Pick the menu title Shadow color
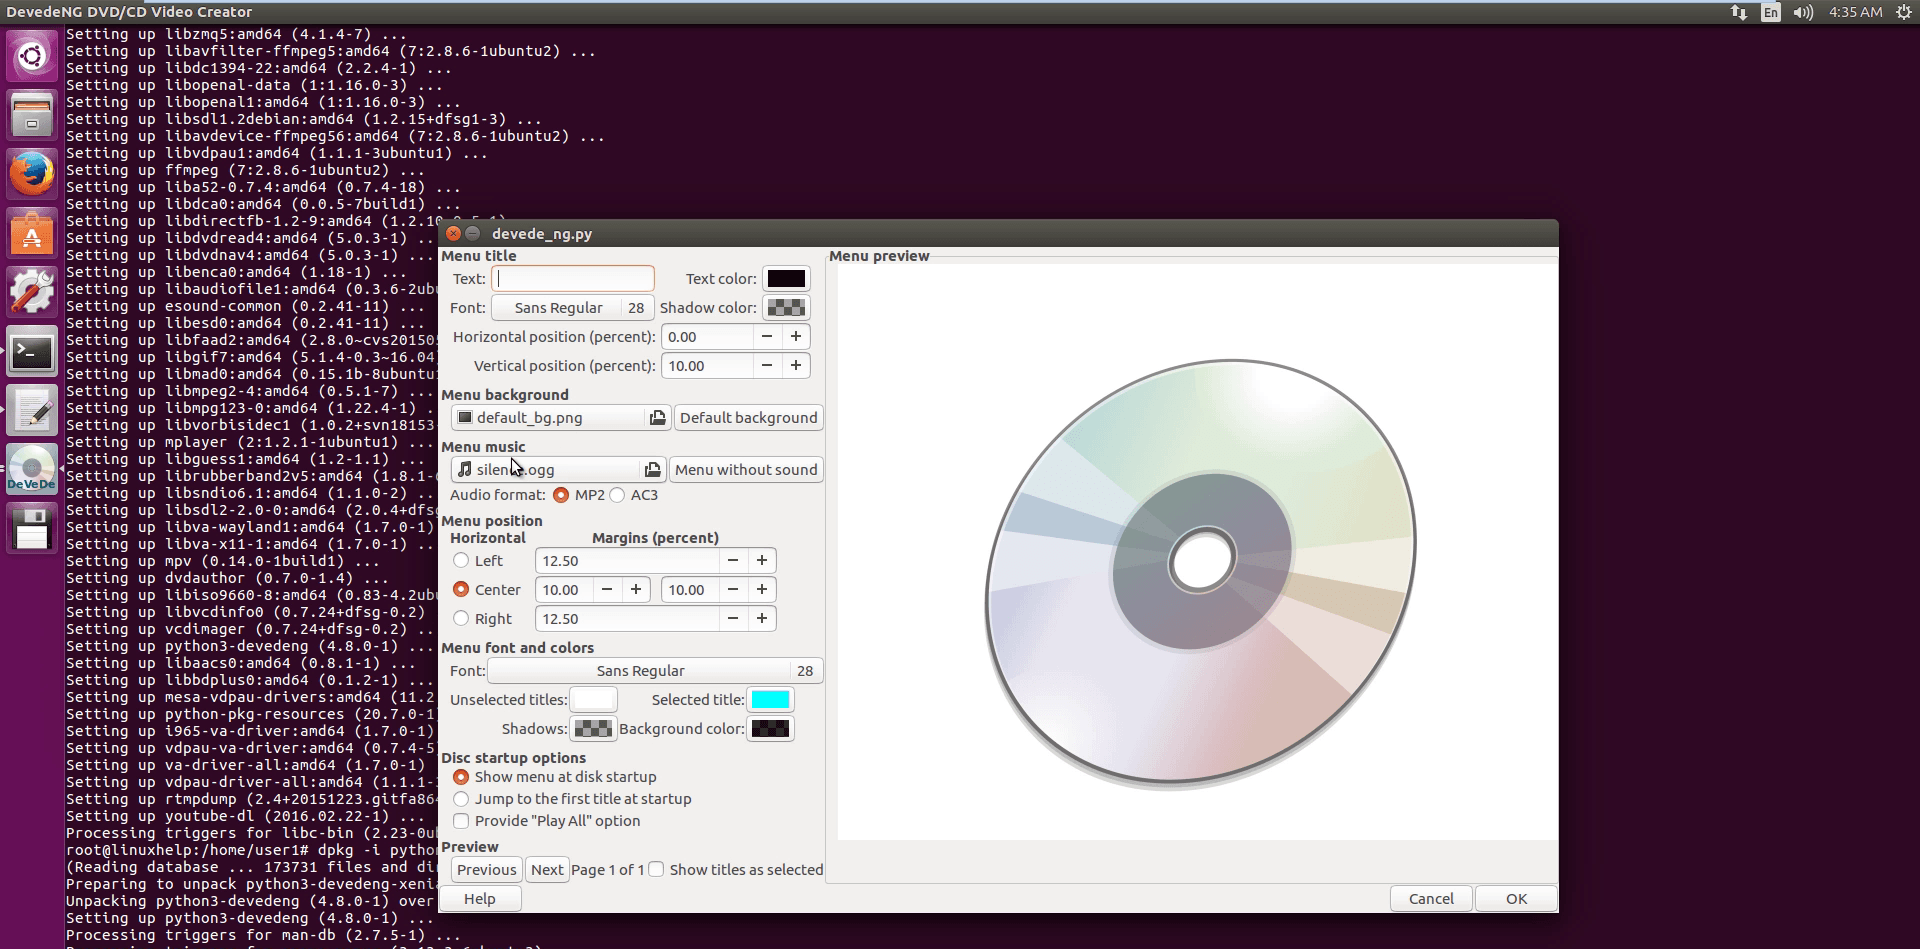The image size is (1920, 949). (x=786, y=308)
